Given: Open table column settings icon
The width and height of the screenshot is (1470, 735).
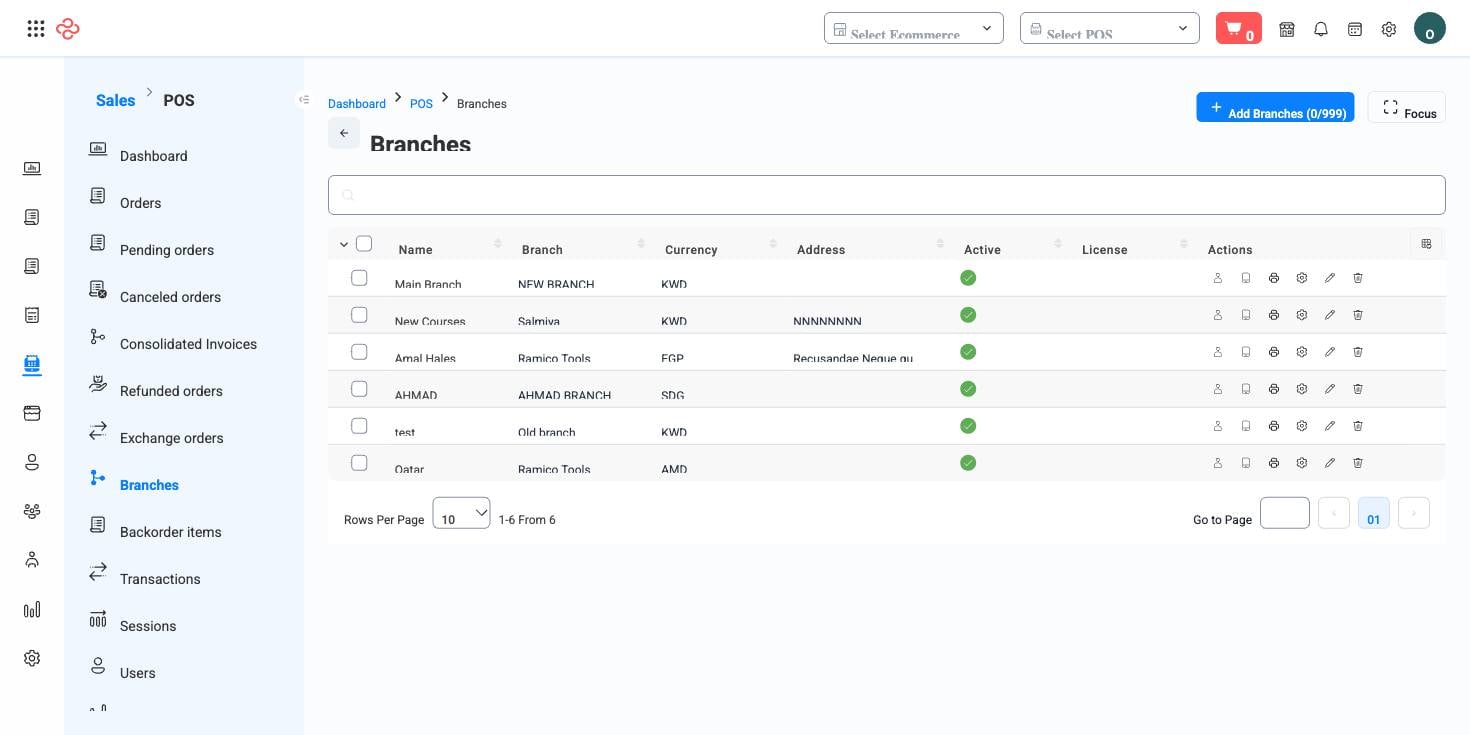Looking at the screenshot, I should [1426, 243].
